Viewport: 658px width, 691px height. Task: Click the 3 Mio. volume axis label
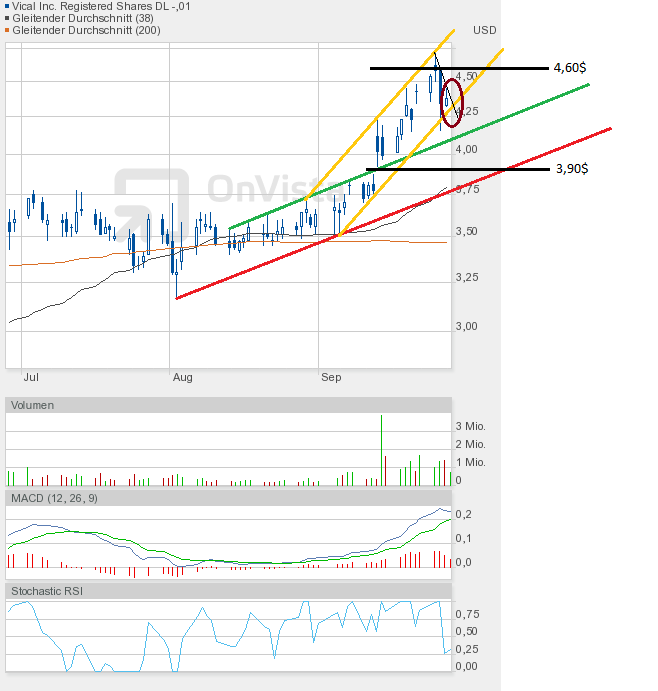[x=470, y=426]
